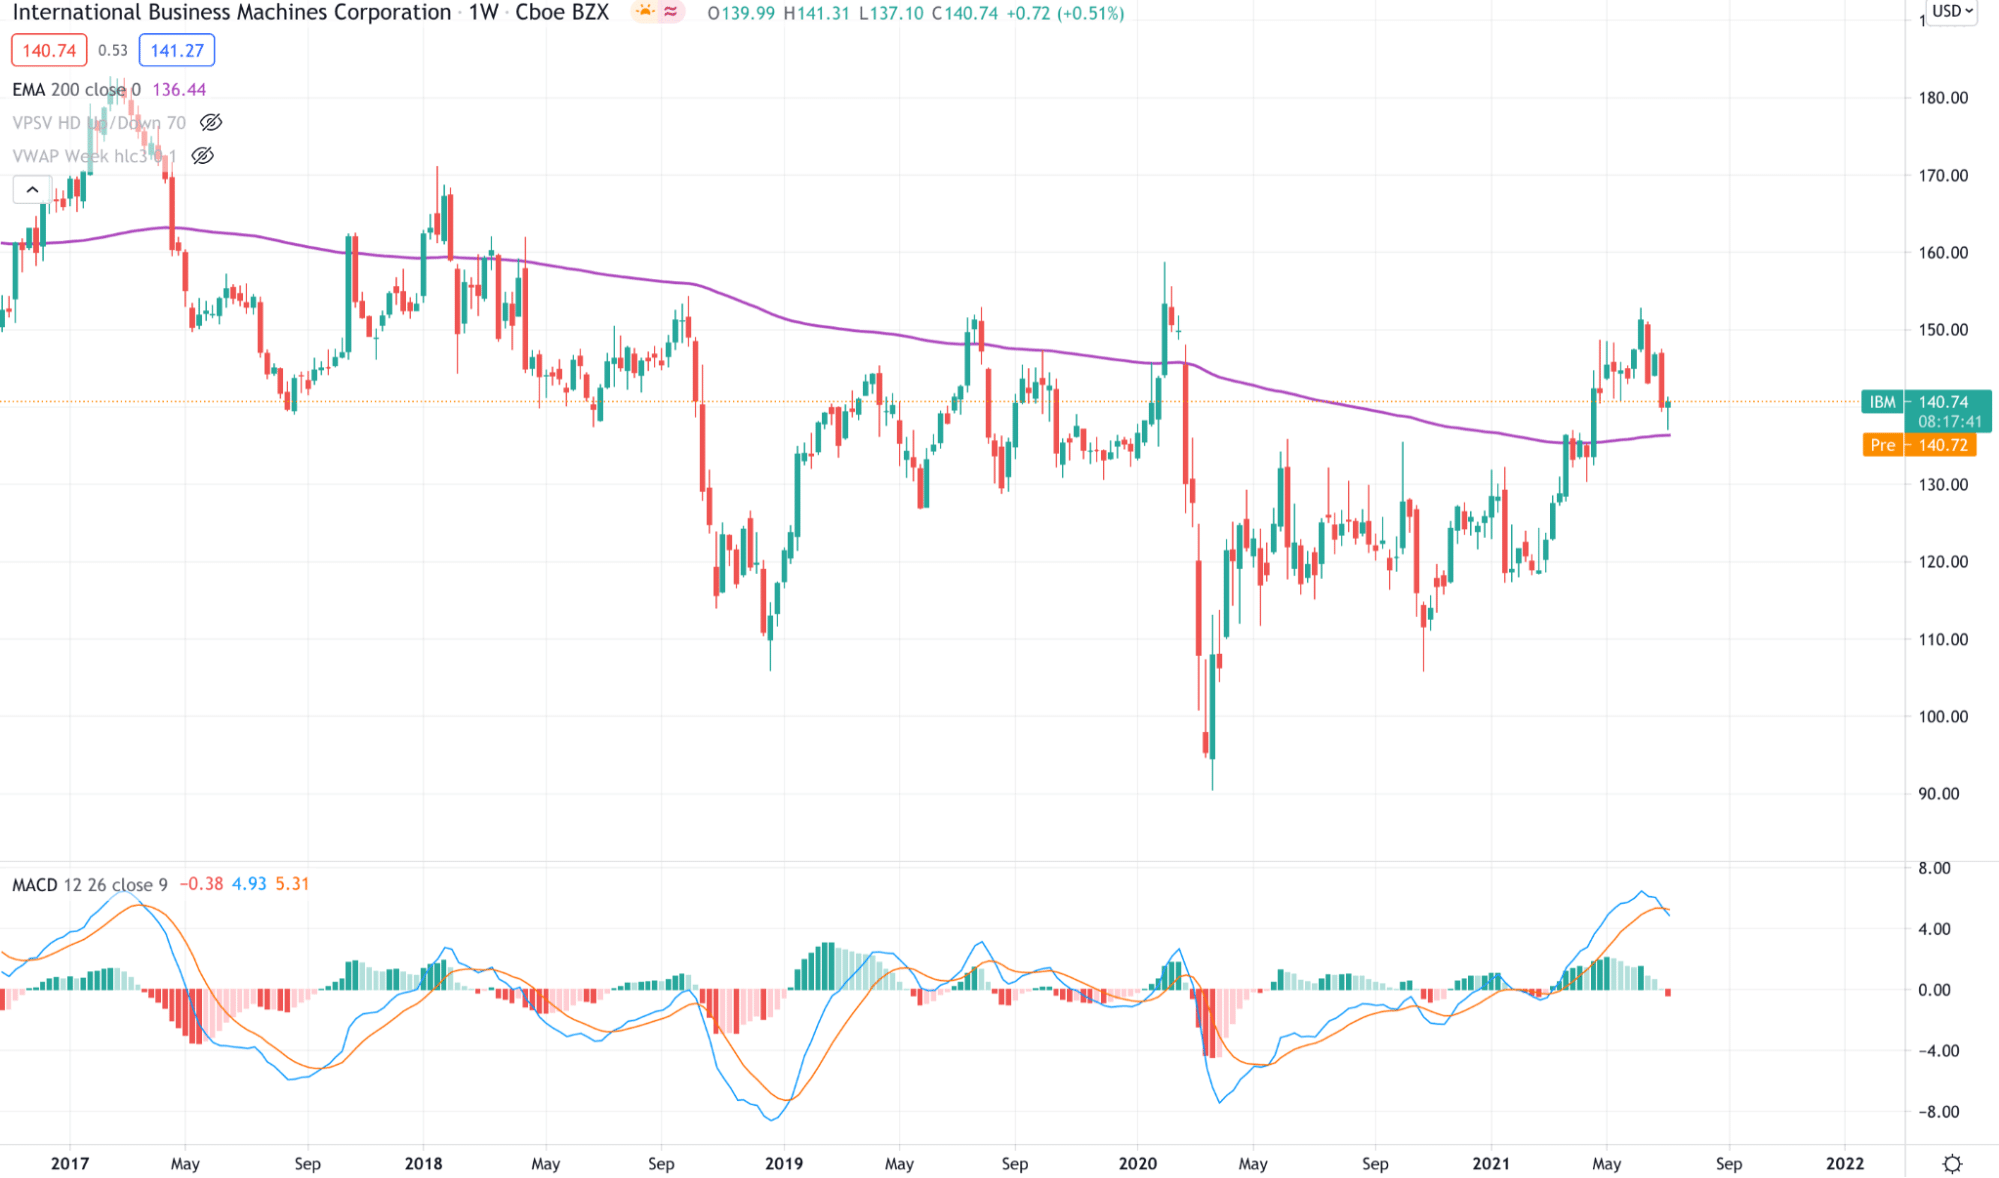The height and width of the screenshot is (1178, 1999).
Task: Click the 2021 label on the time axis
Action: tap(1491, 1163)
